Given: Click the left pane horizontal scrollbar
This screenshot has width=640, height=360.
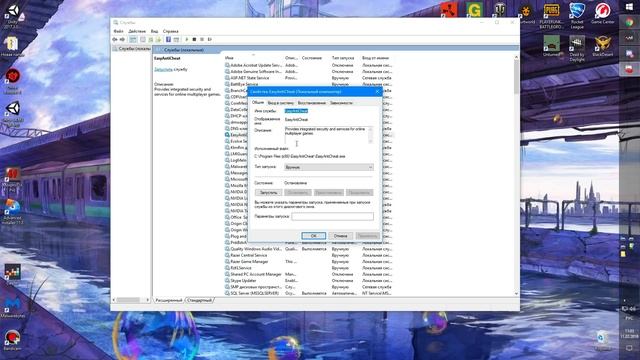Looking at the screenshot, I should pos(131,300).
